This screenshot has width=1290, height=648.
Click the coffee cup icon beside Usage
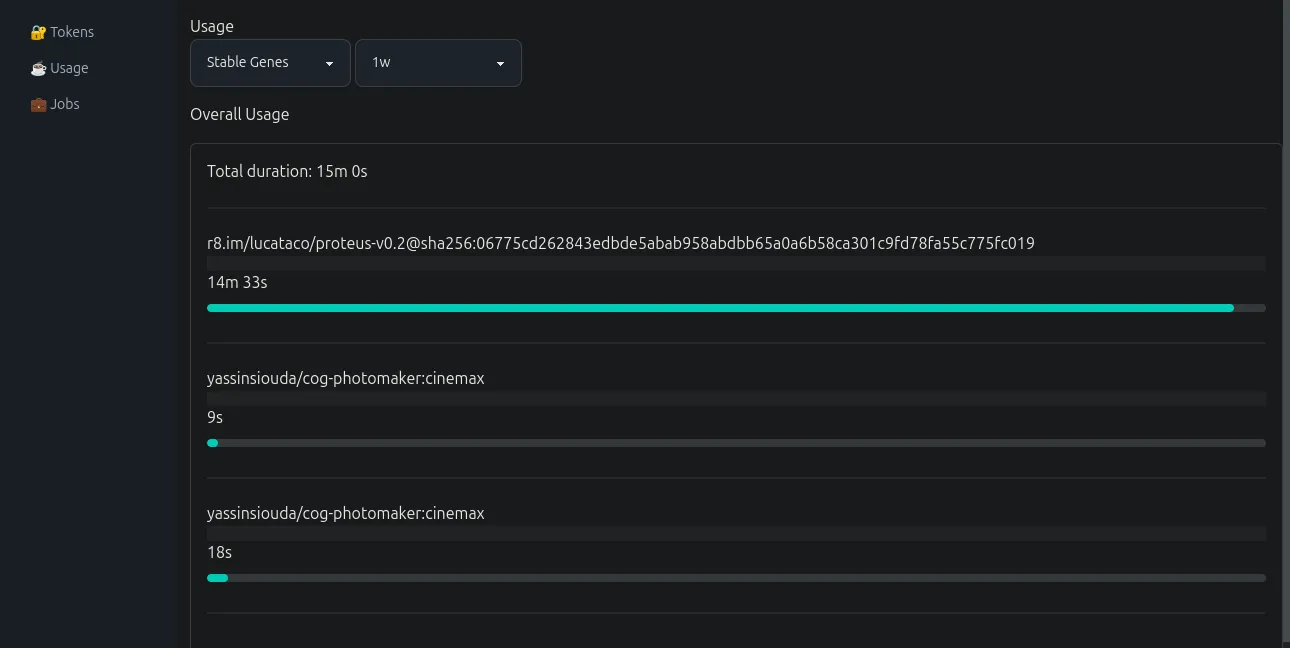(x=38, y=68)
